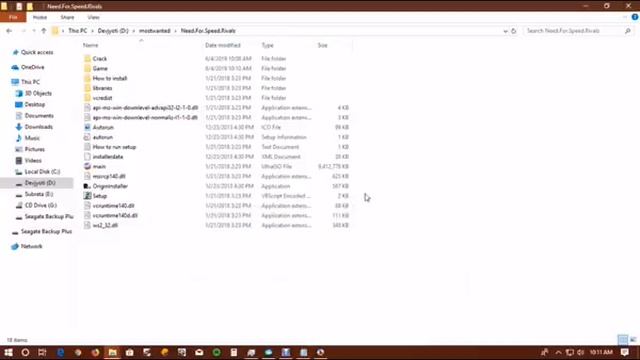Open Task View on taskbar
The height and width of the screenshot is (360, 640).
pyautogui.click(x=42, y=352)
